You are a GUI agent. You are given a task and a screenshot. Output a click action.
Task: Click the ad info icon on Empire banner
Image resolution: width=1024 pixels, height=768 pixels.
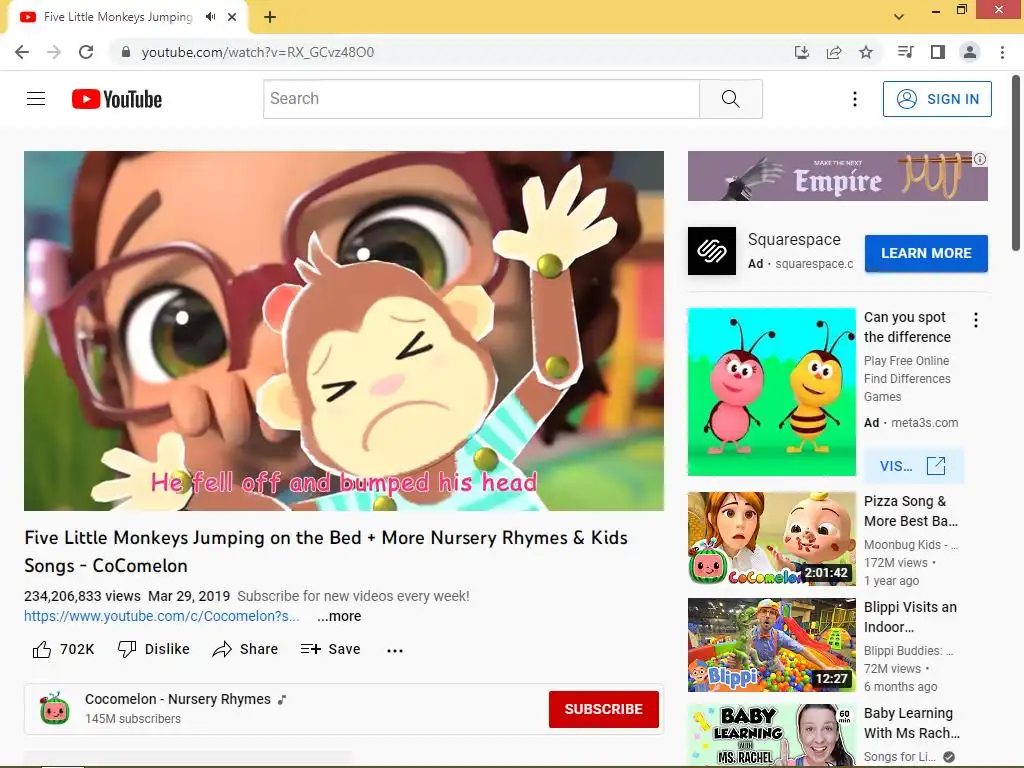[980, 159]
